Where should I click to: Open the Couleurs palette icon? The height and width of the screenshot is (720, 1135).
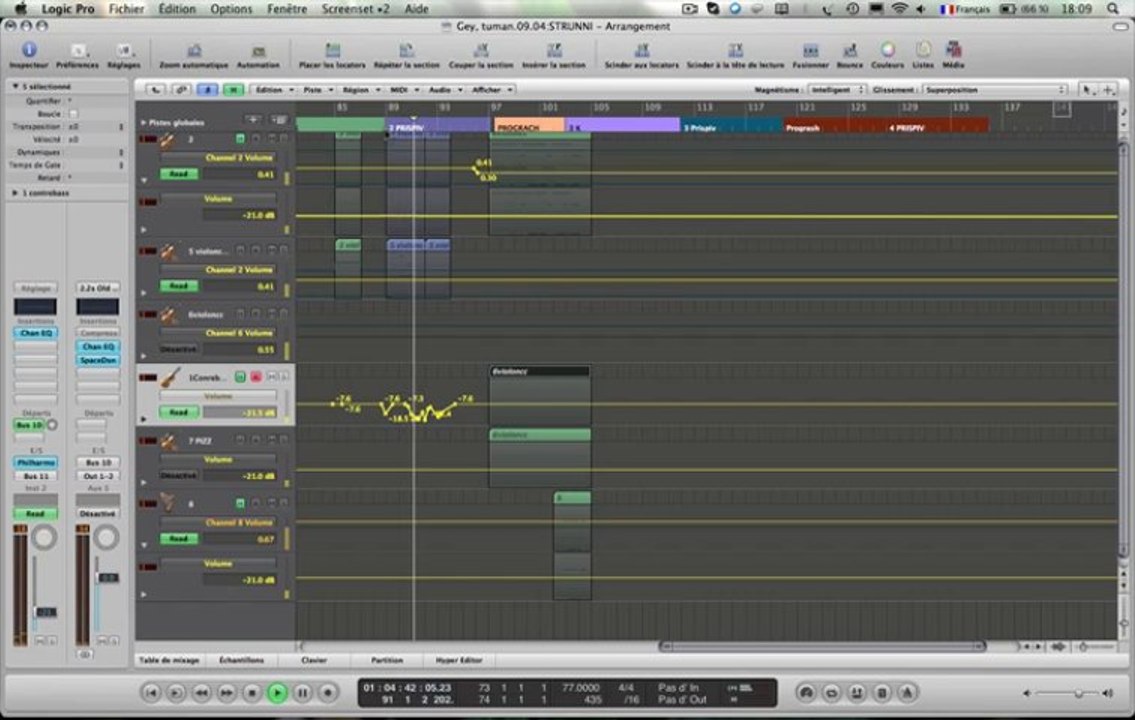[x=887, y=50]
